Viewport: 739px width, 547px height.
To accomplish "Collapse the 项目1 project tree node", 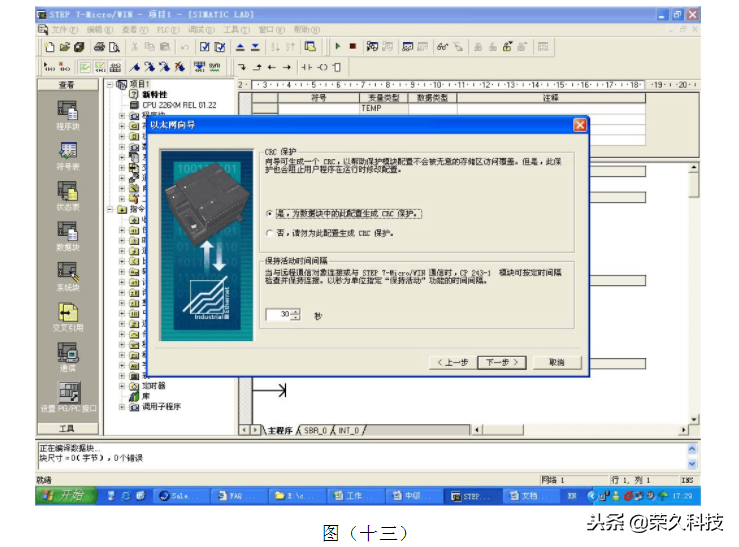I will pyautogui.click(x=111, y=85).
